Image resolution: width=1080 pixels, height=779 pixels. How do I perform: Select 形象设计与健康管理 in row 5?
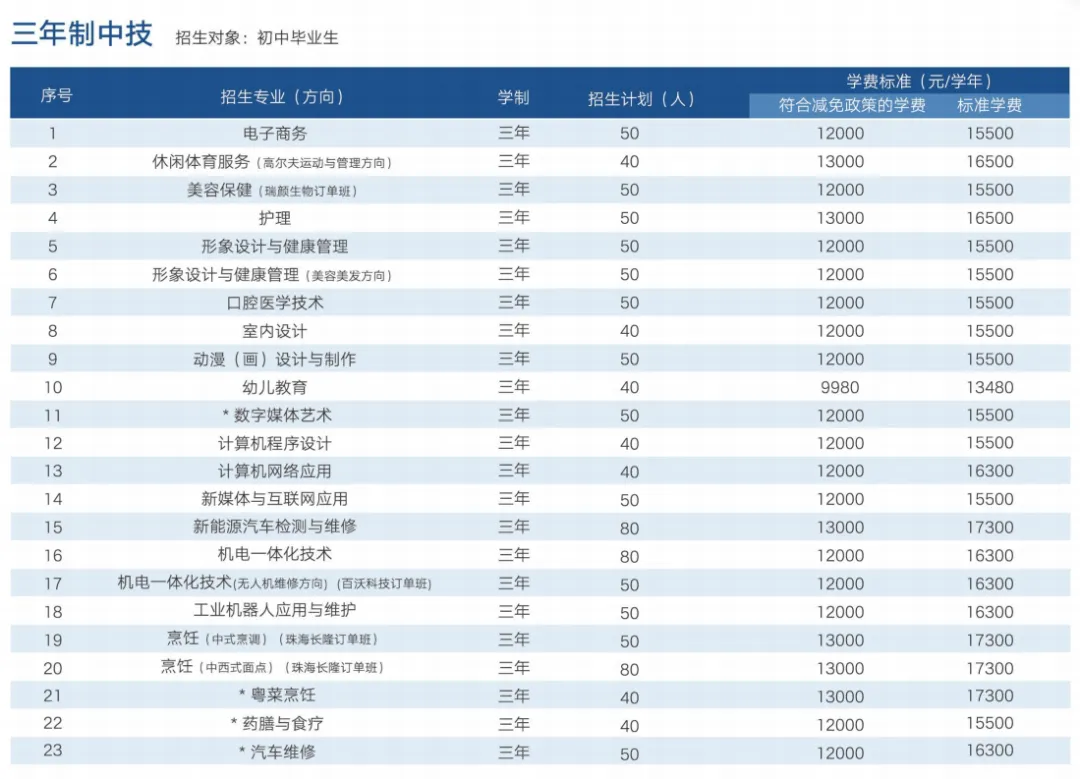(x=275, y=247)
